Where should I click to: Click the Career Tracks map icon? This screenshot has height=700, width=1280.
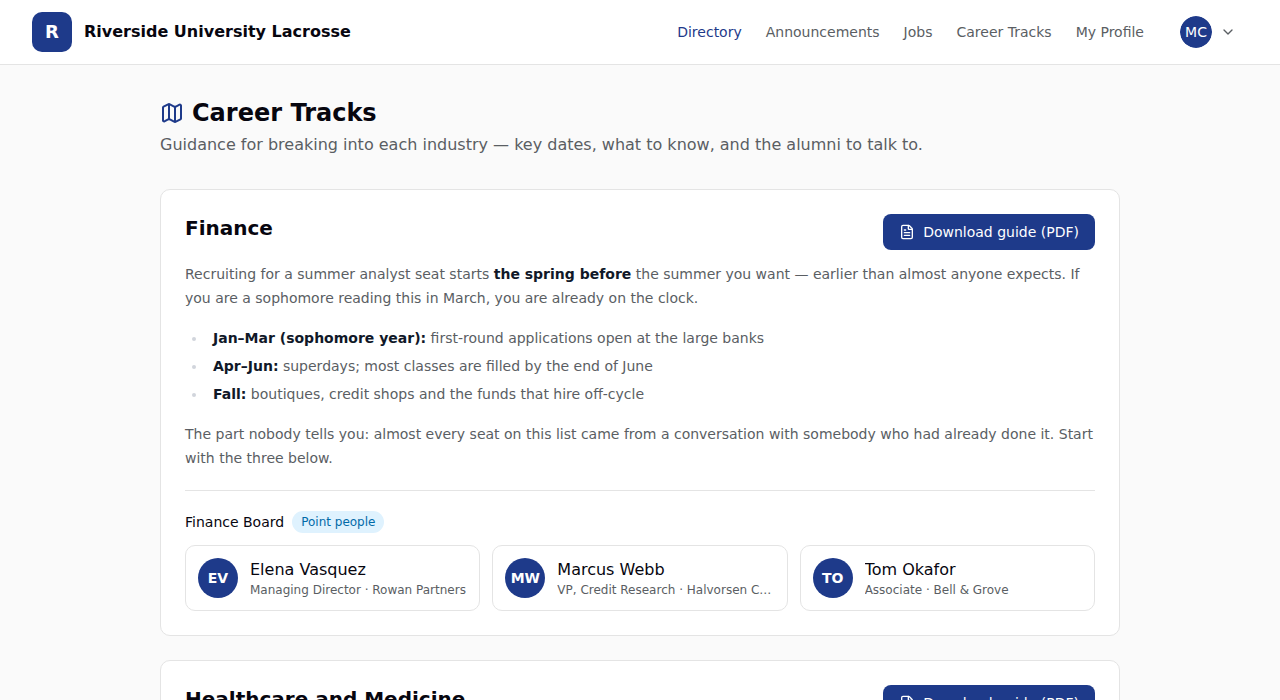click(172, 113)
